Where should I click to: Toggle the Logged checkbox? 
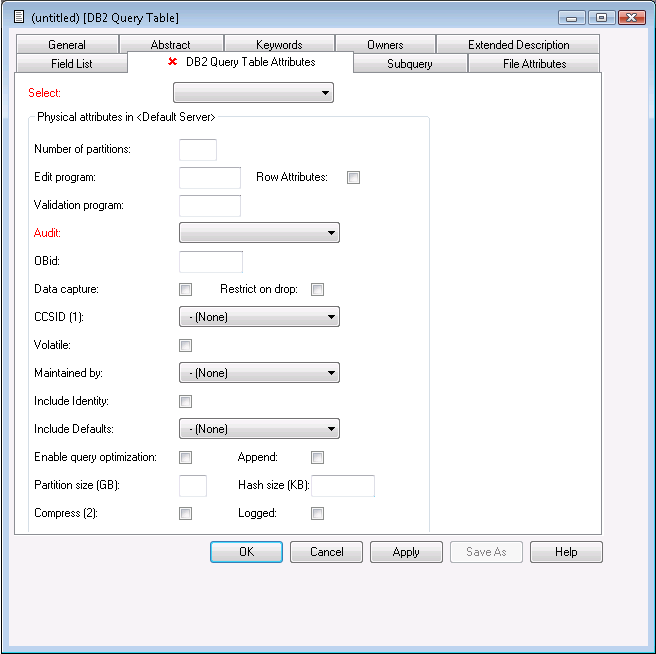[317, 514]
